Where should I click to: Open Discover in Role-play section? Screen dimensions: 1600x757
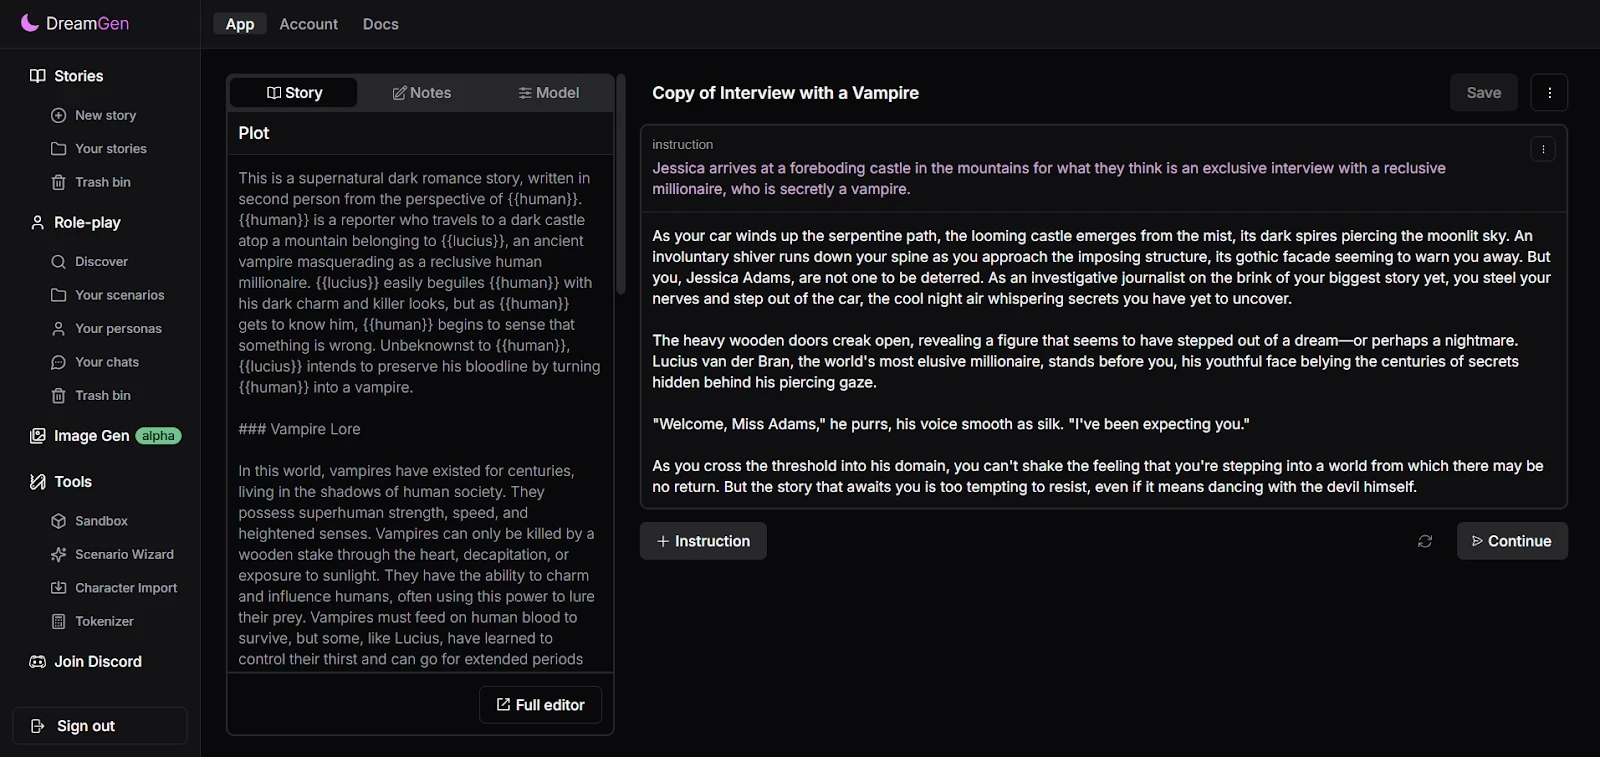click(x=90, y=262)
